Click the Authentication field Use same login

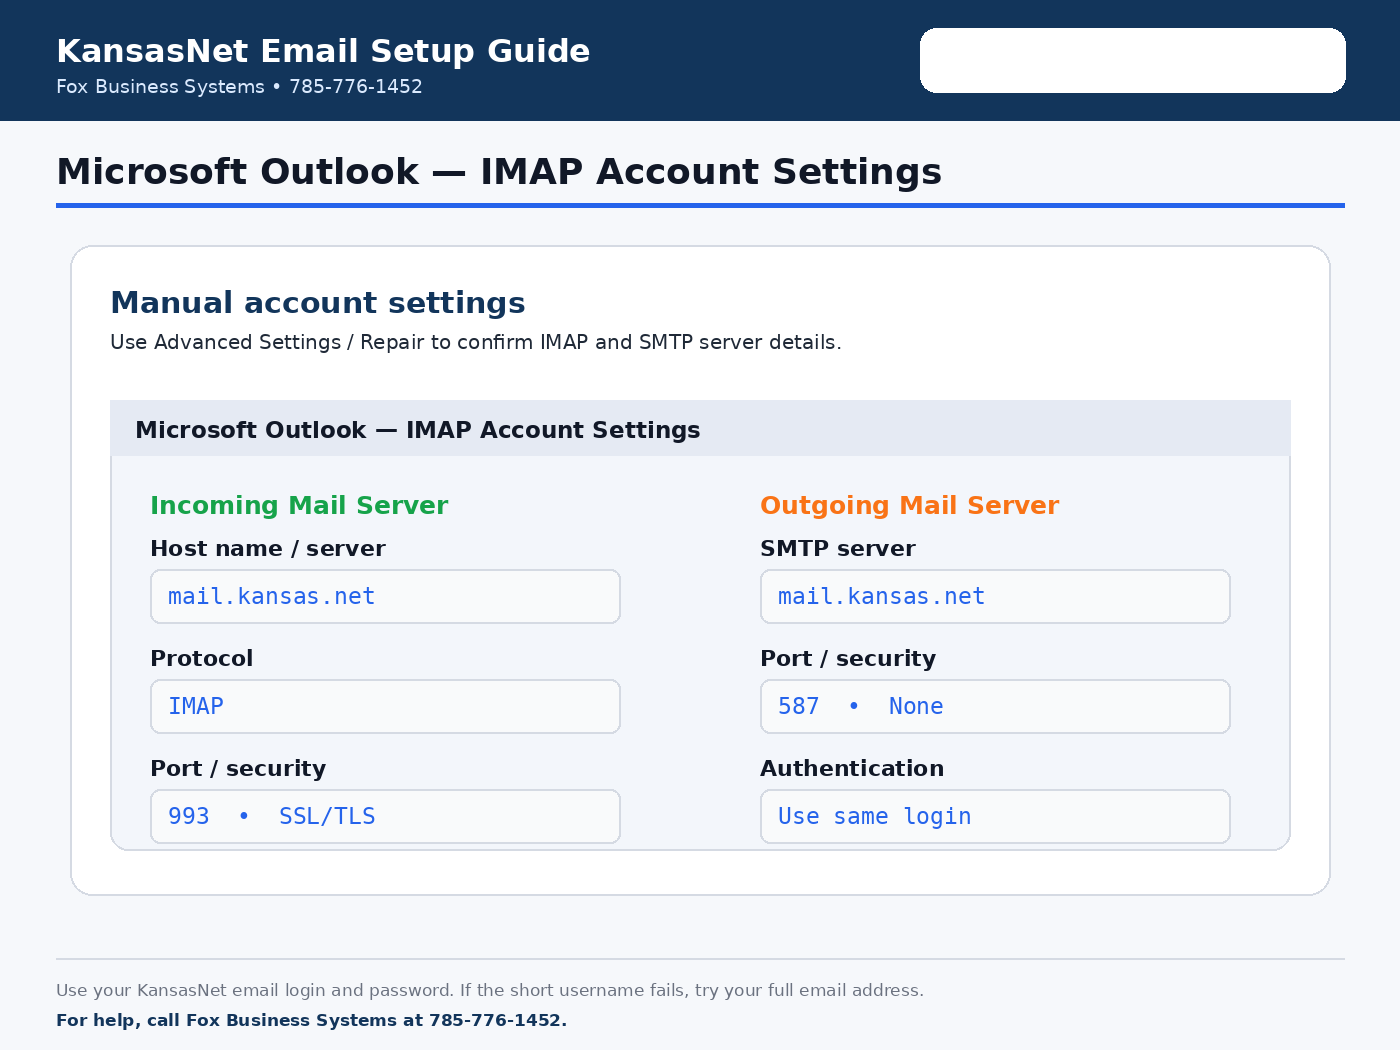pyautogui.click(x=995, y=817)
